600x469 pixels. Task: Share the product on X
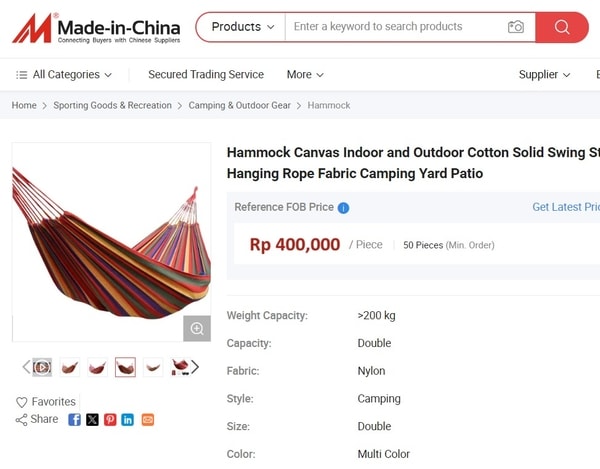pyautogui.click(x=92, y=420)
